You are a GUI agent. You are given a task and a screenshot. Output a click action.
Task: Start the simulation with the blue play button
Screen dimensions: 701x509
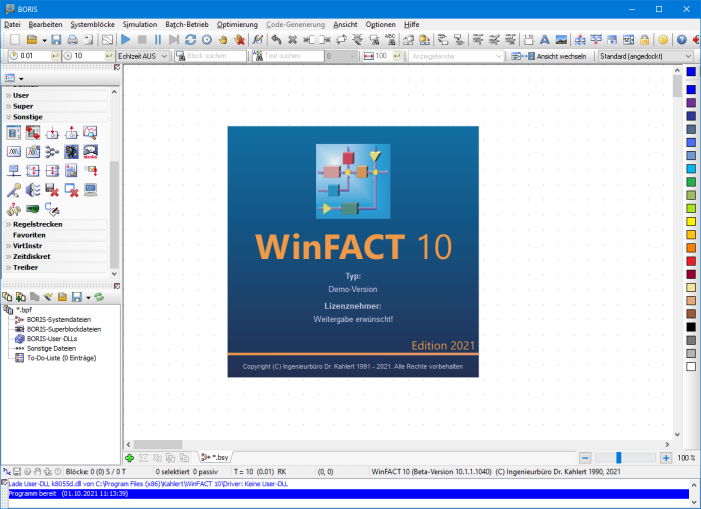126,40
